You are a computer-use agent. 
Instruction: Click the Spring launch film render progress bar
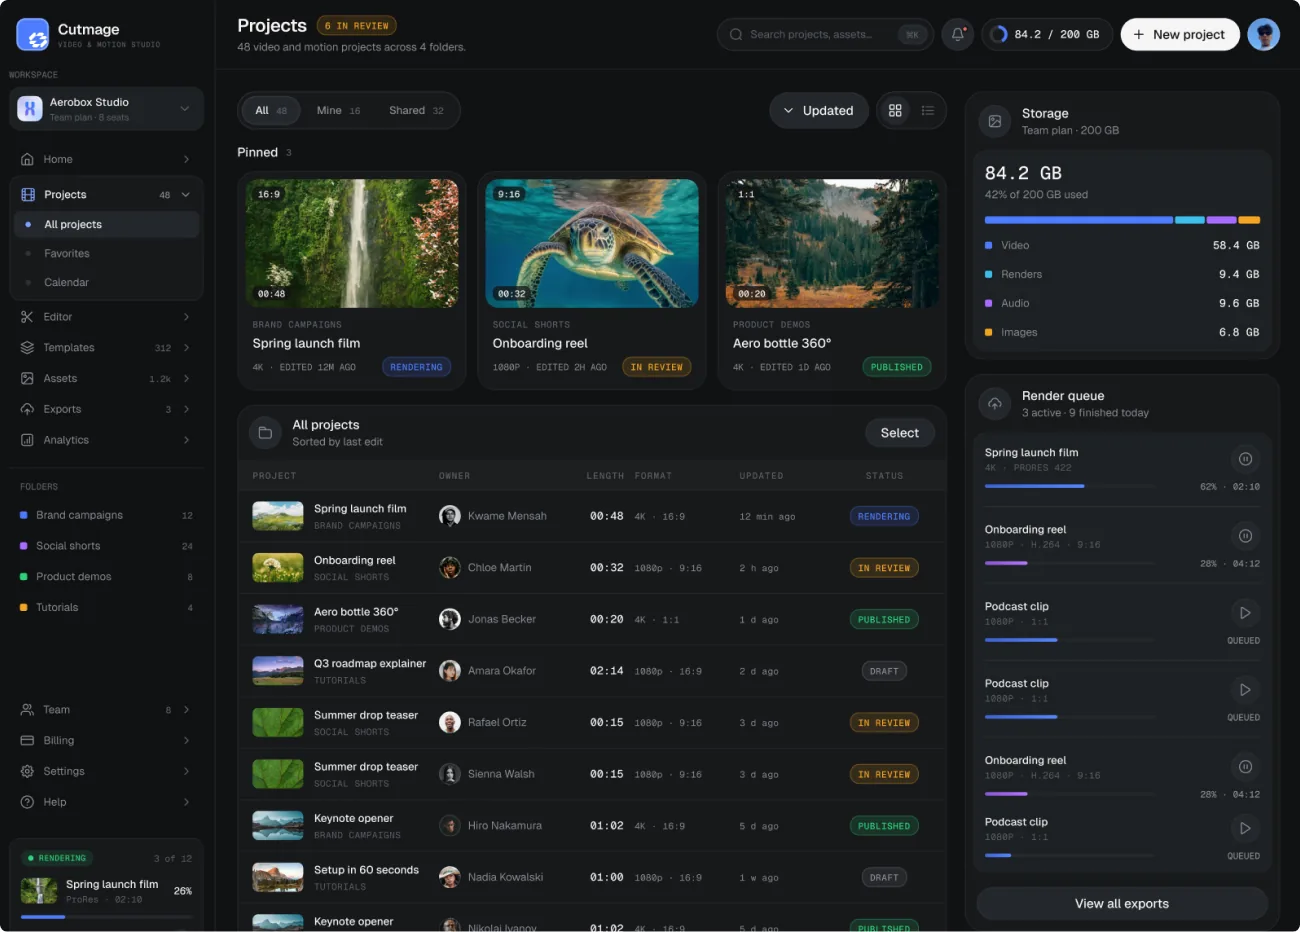tap(1070, 486)
